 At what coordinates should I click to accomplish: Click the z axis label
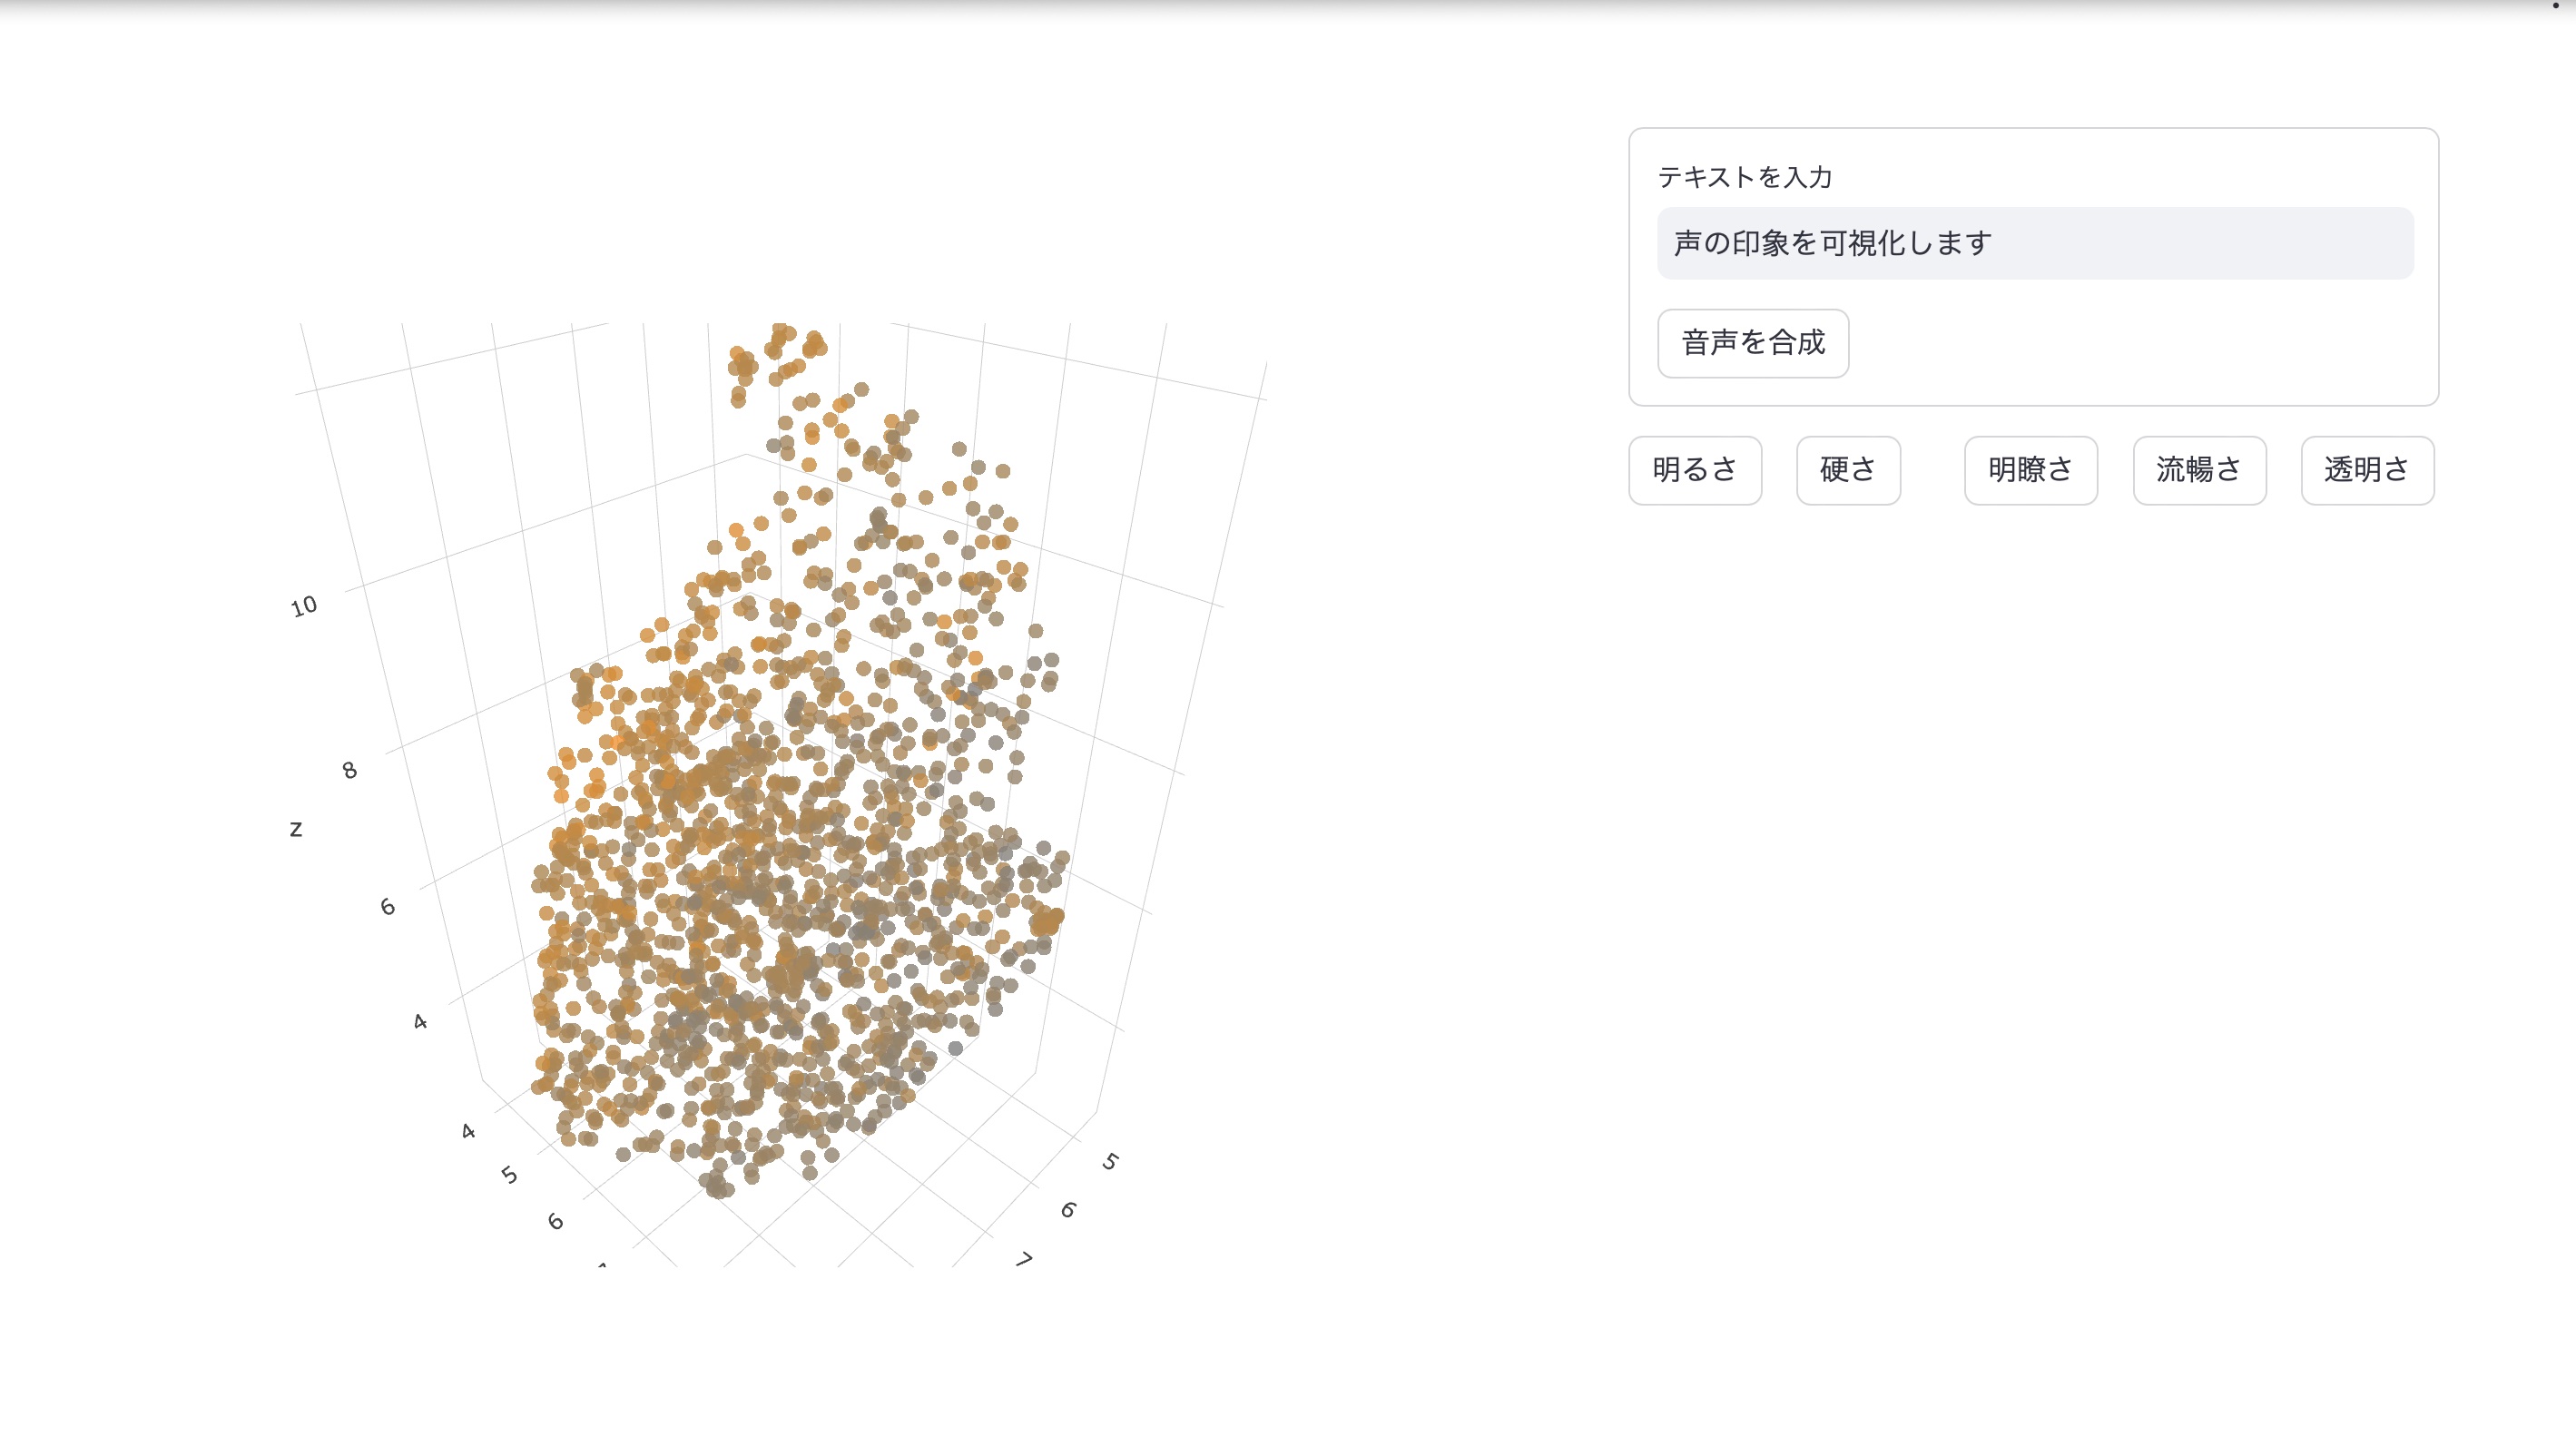point(296,829)
